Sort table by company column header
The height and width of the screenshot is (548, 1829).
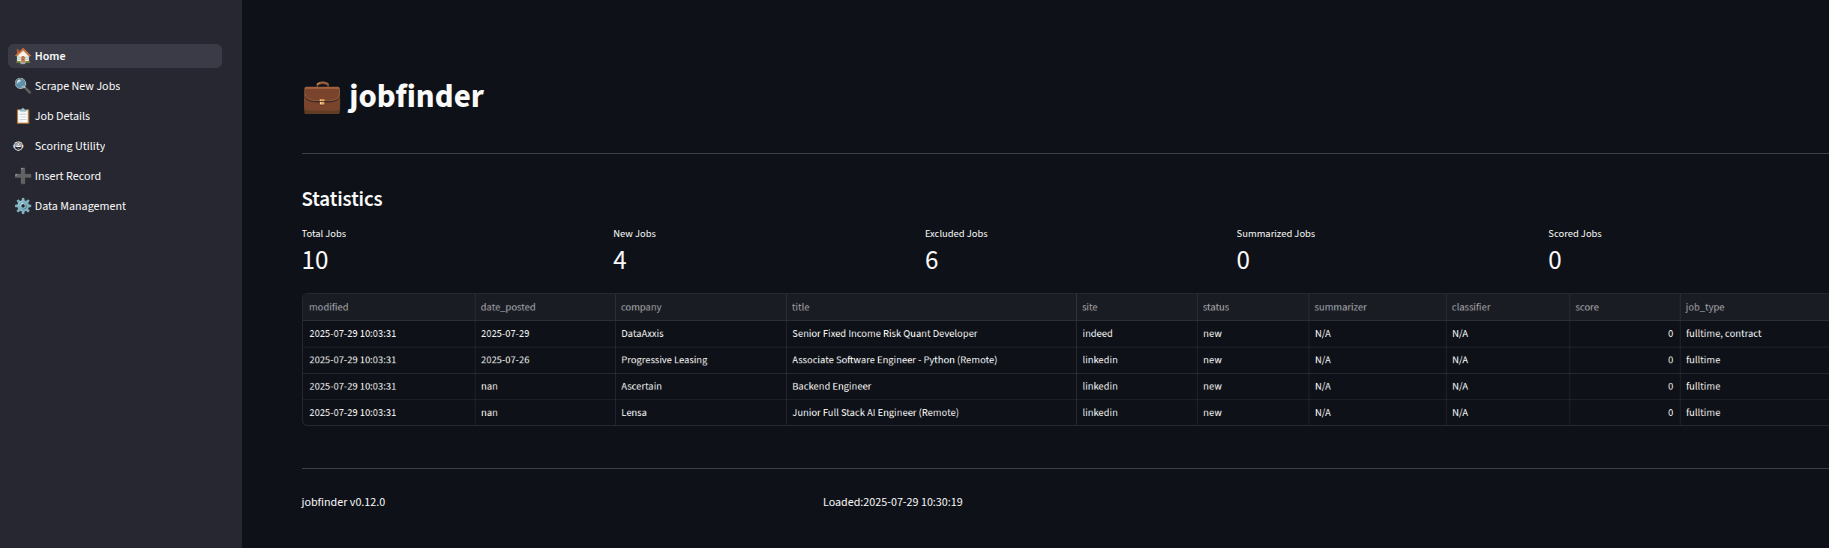point(641,307)
